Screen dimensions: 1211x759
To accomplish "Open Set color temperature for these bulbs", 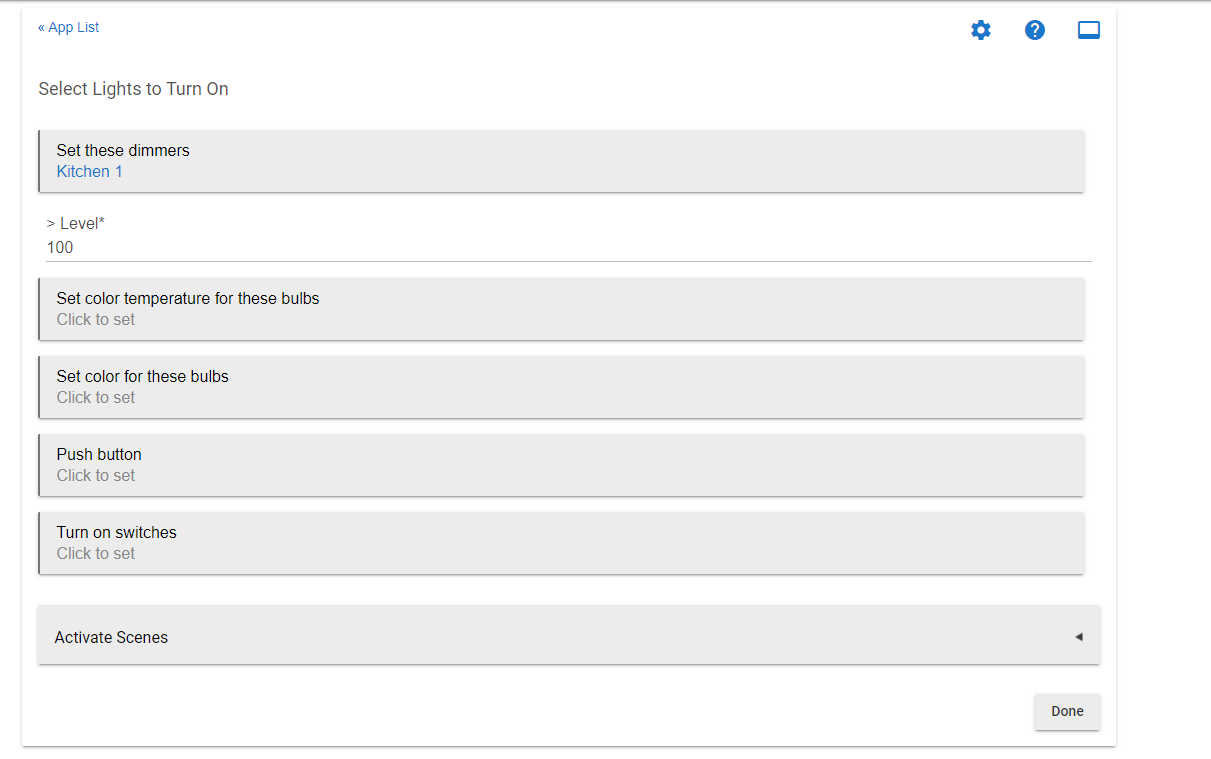I will pyautogui.click(x=561, y=309).
